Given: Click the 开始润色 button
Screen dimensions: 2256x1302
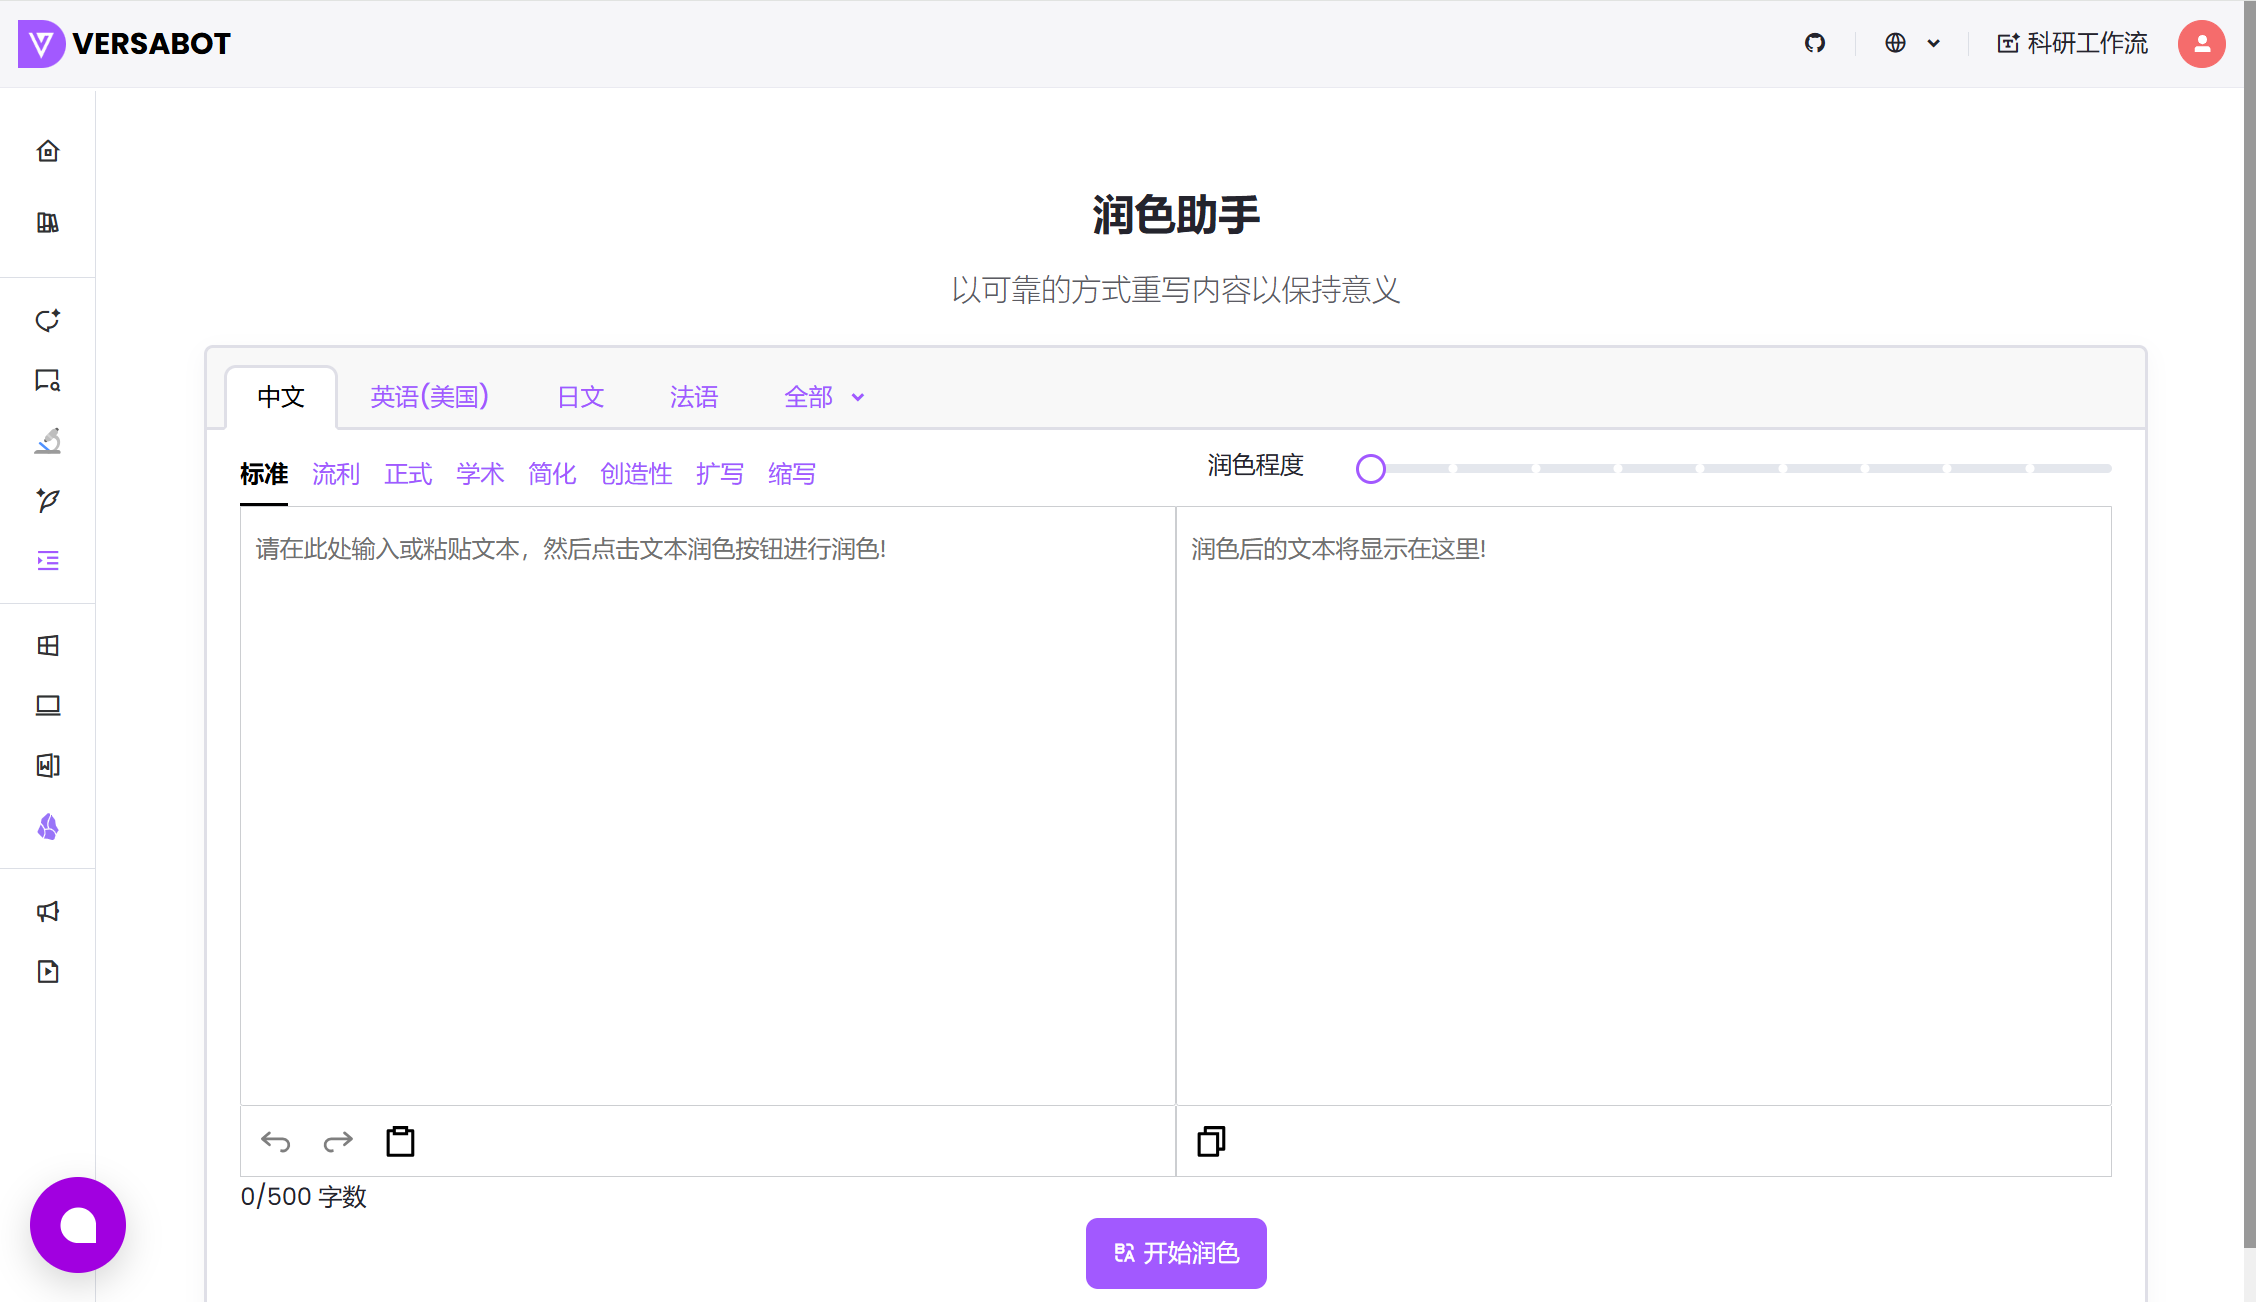Looking at the screenshot, I should tap(1176, 1253).
